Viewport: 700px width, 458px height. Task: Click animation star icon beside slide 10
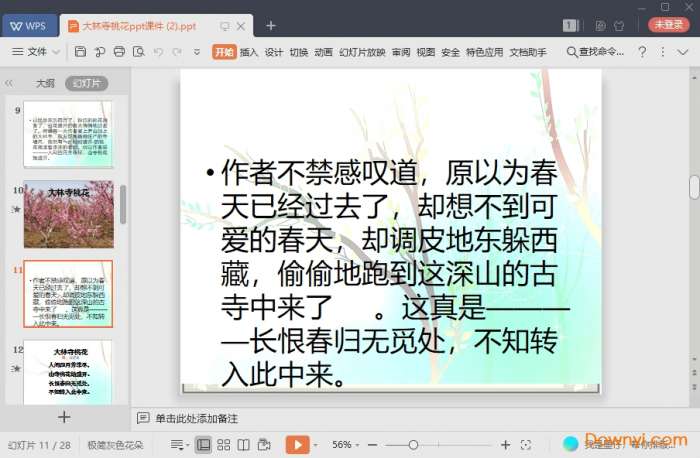click(17, 209)
